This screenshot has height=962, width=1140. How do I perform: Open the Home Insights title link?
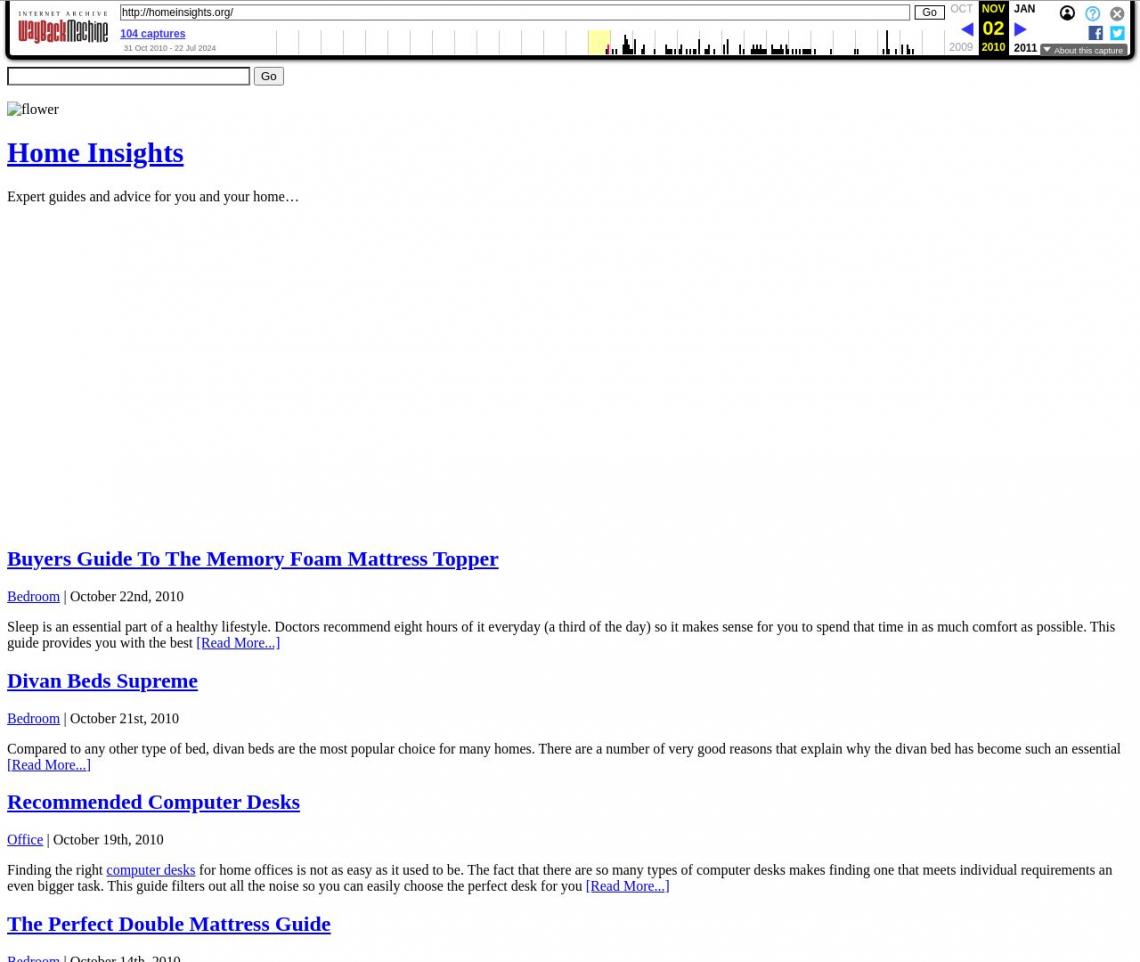(95, 152)
